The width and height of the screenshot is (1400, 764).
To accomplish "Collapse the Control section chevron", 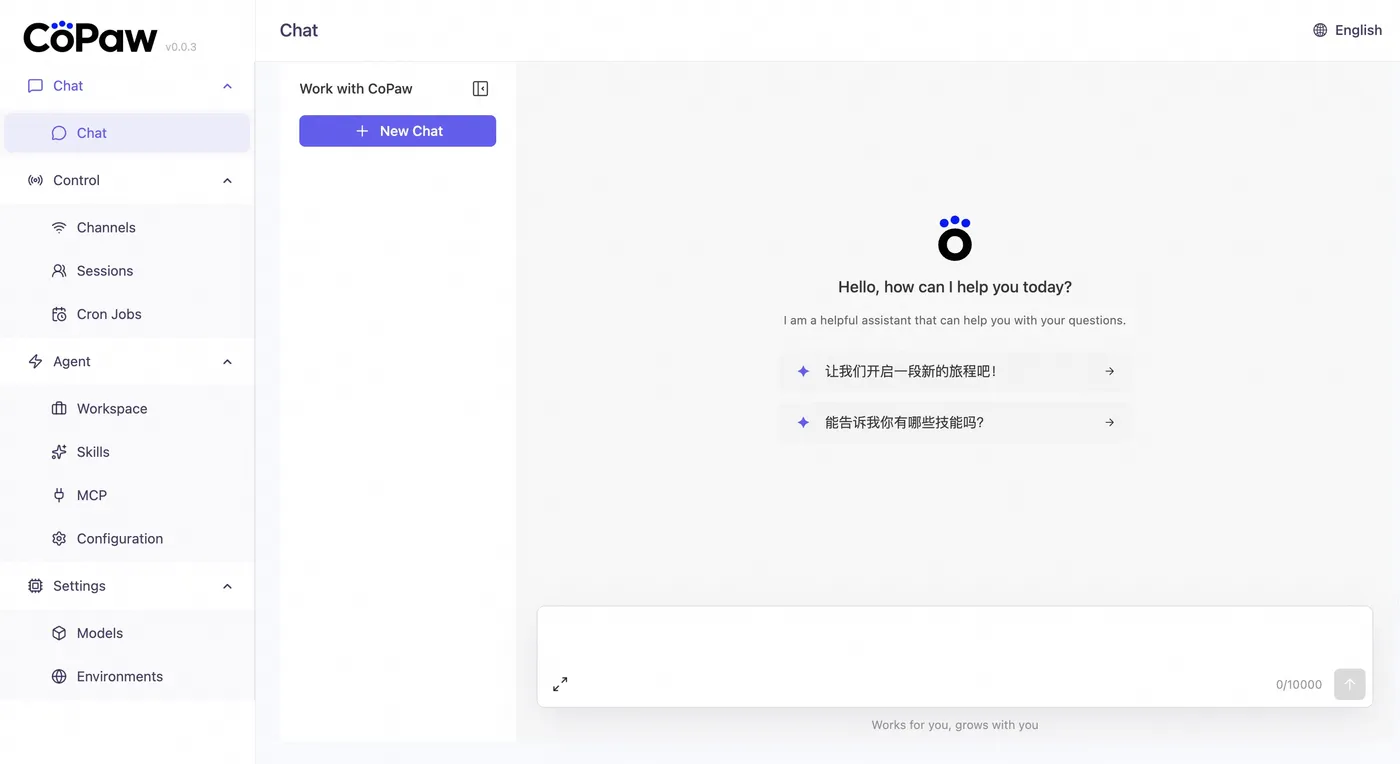I will pyautogui.click(x=227, y=181).
